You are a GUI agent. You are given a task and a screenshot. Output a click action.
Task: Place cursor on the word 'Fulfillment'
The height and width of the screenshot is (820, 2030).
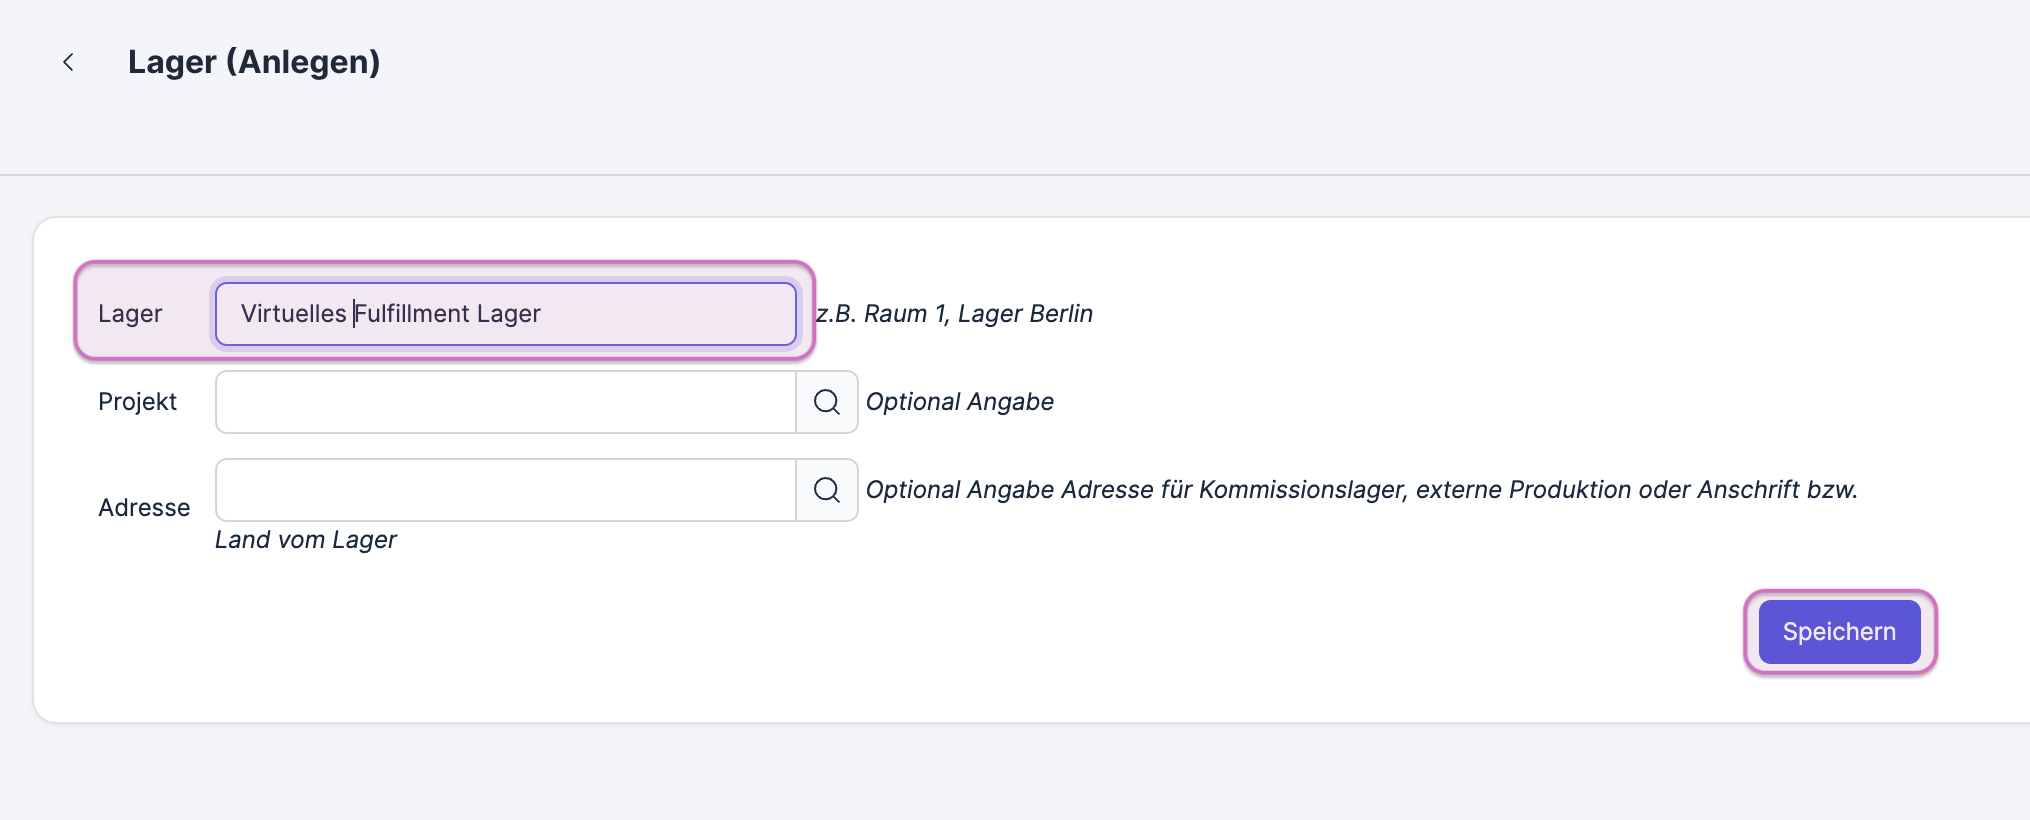[x=412, y=314]
